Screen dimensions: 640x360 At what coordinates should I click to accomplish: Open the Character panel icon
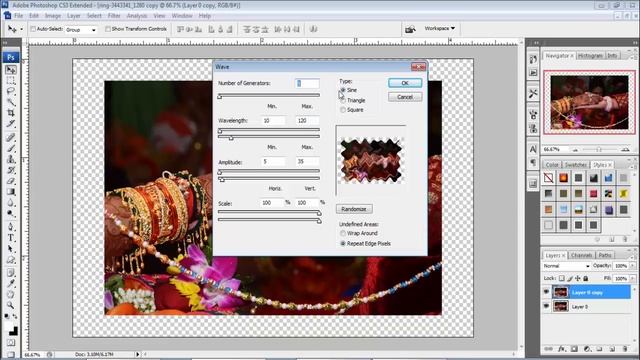tap(533, 149)
